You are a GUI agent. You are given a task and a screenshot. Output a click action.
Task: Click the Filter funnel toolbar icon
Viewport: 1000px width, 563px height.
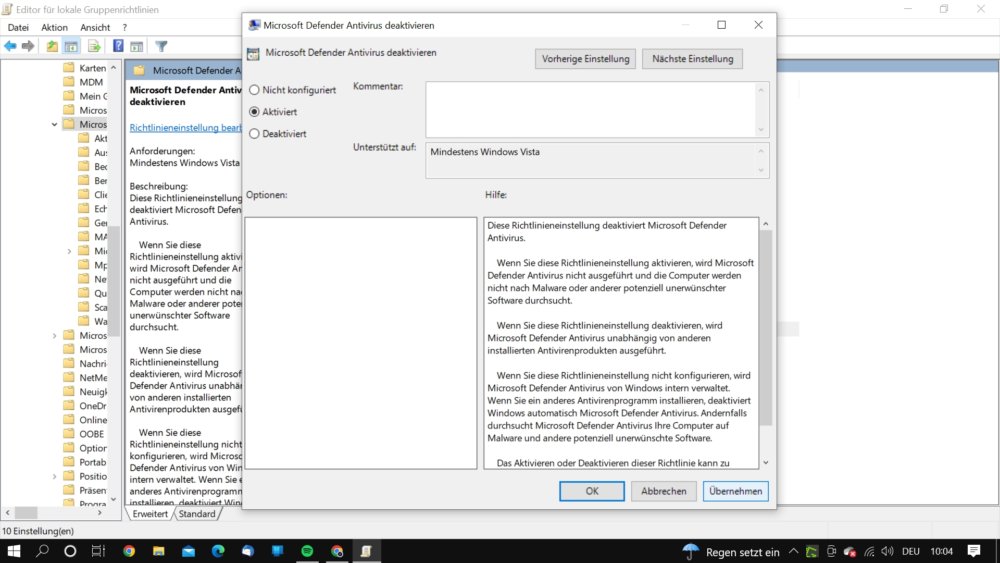[x=161, y=46]
